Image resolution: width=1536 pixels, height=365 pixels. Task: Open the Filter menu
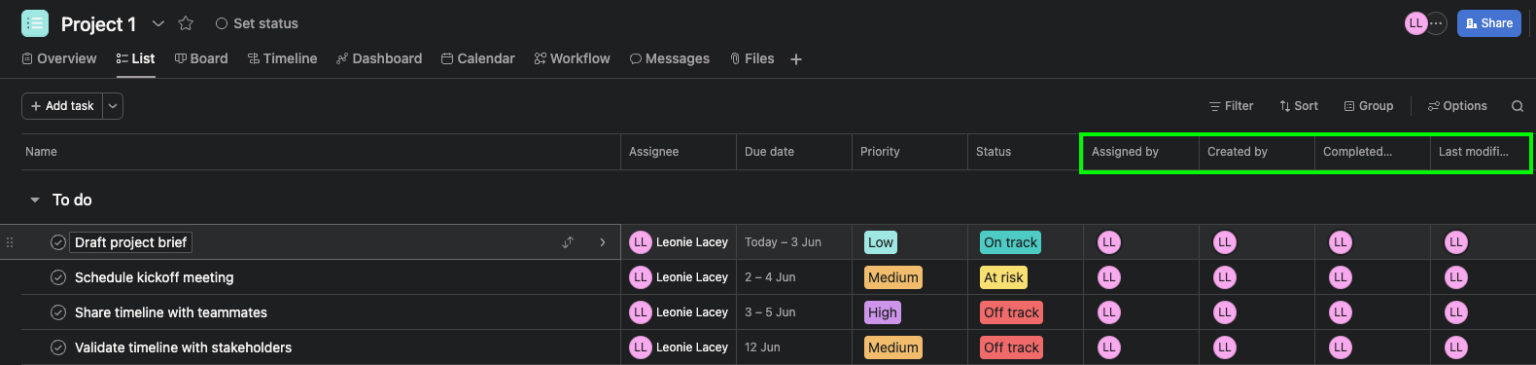pyautogui.click(x=1231, y=106)
